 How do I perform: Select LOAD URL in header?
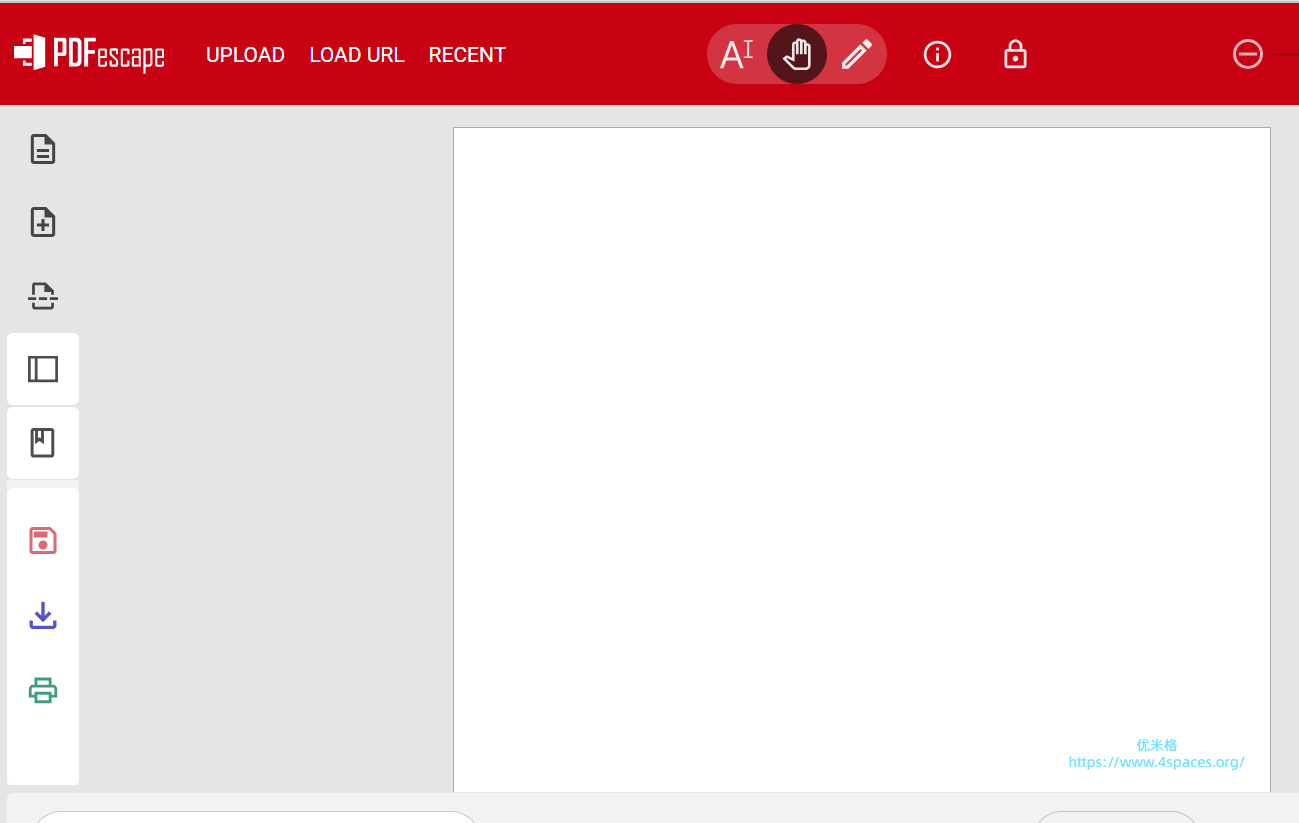[x=357, y=55]
